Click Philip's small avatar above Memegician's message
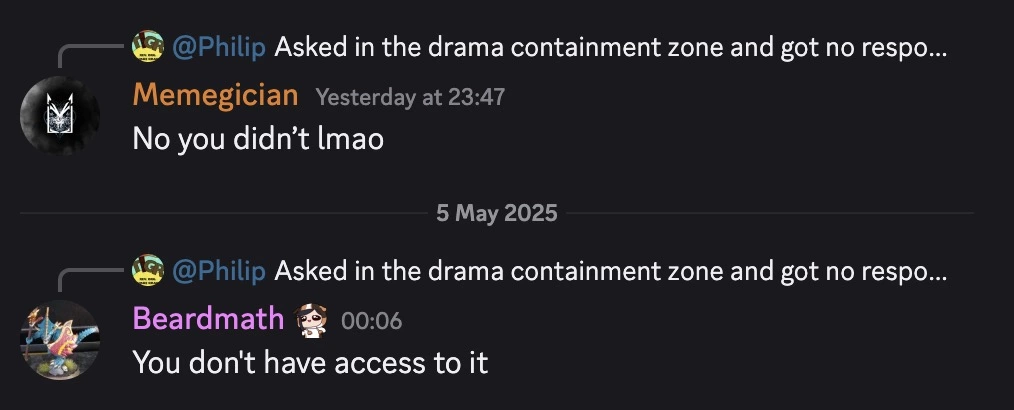 (x=148, y=47)
